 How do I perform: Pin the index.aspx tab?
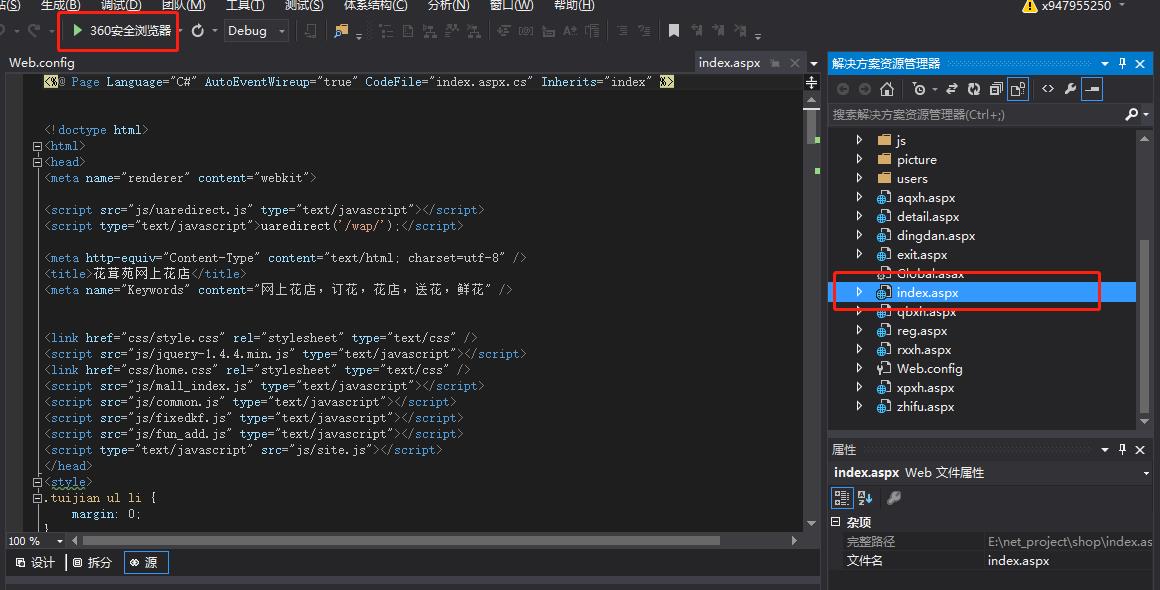point(775,64)
